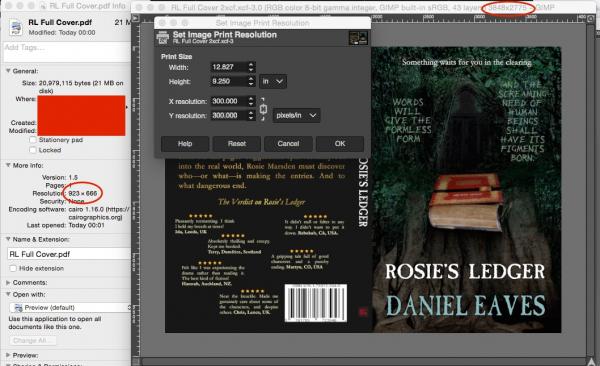The width and height of the screenshot is (600, 366).
Task: Click the barcode on the back cover
Action: [x=316, y=302]
